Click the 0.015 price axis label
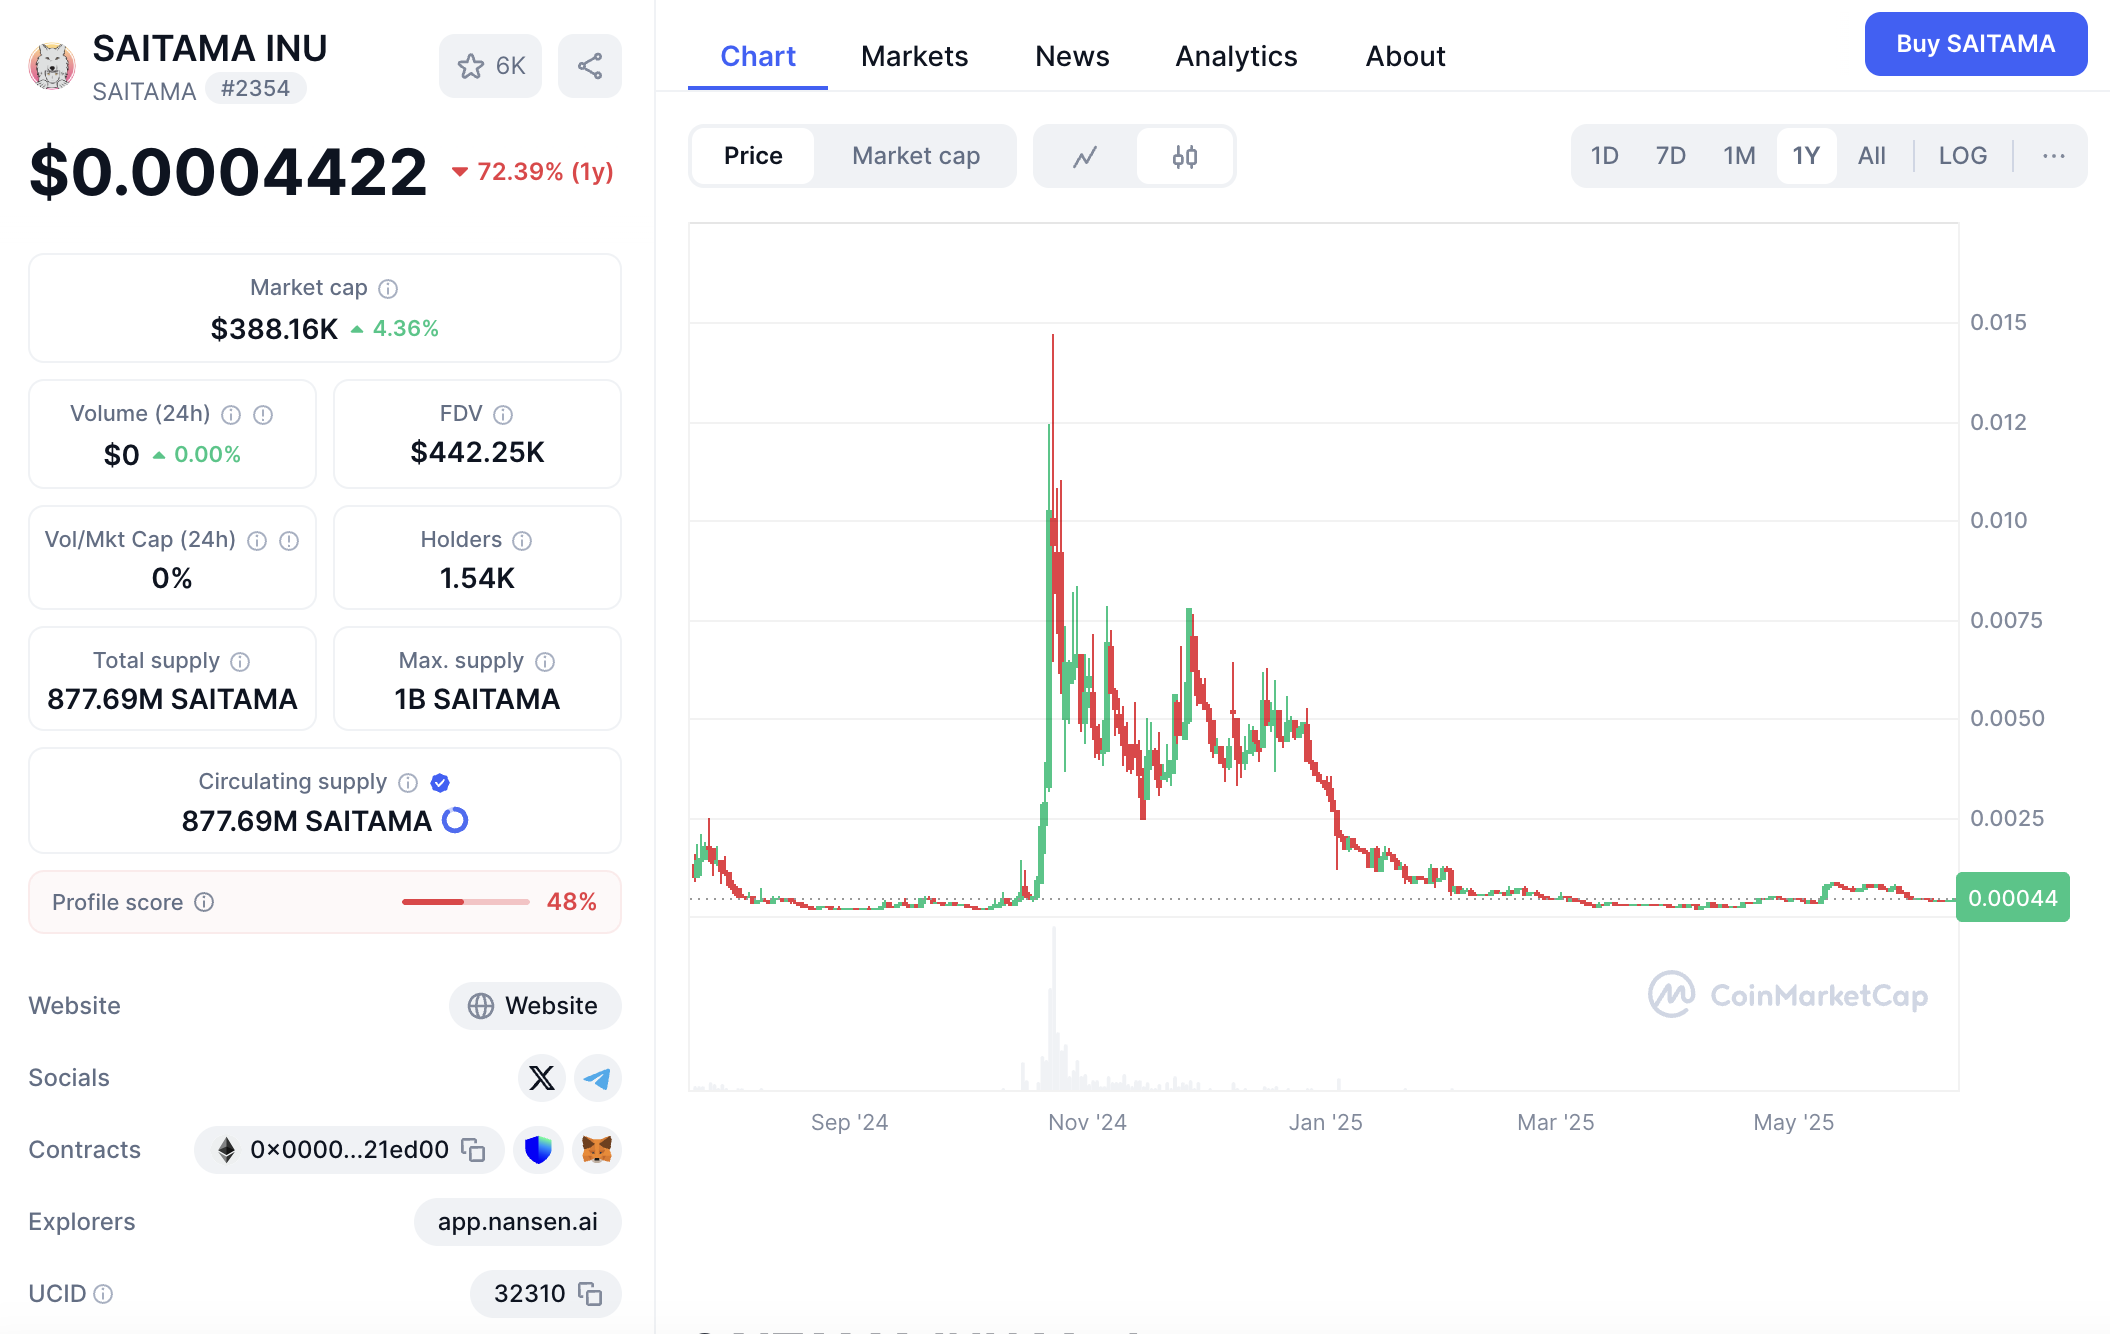 (x=1998, y=323)
